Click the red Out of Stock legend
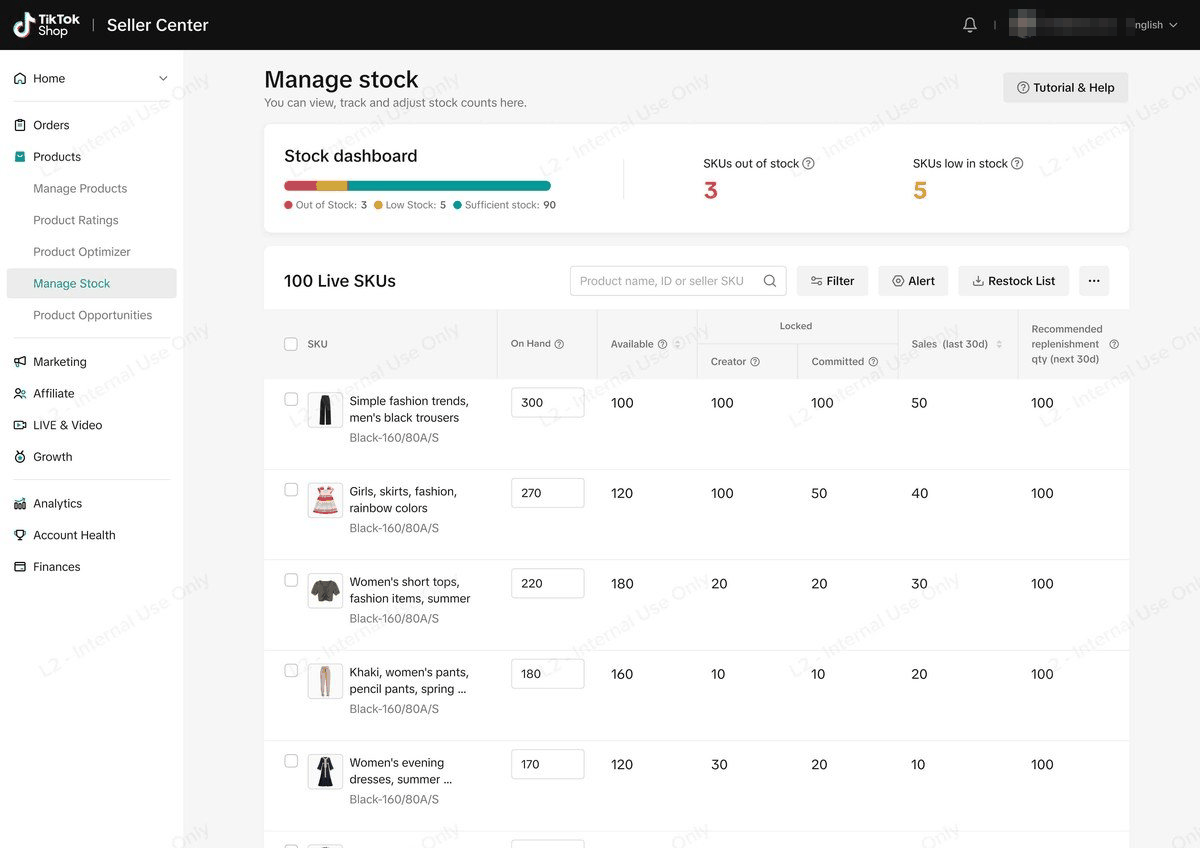Viewport: 1200px width, 848px height. tap(325, 205)
